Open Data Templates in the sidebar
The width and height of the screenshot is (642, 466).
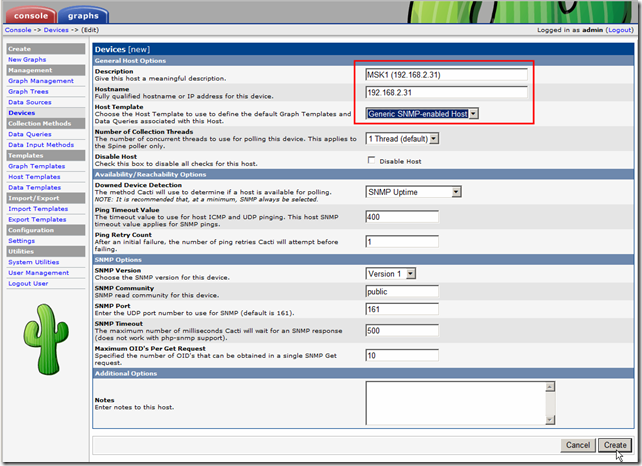pyautogui.click(x=34, y=187)
